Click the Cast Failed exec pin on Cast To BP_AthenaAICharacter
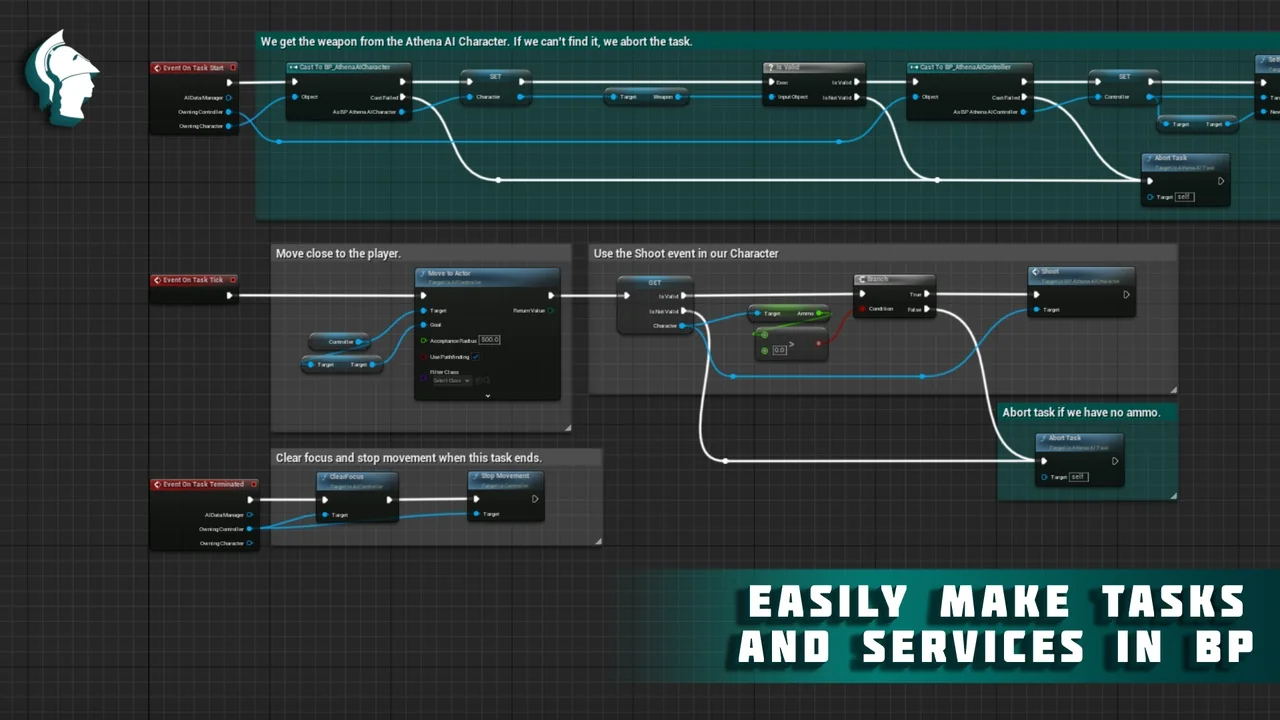Image resolution: width=1280 pixels, height=720 pixels. pyautogui.click(x=404, y=97)
